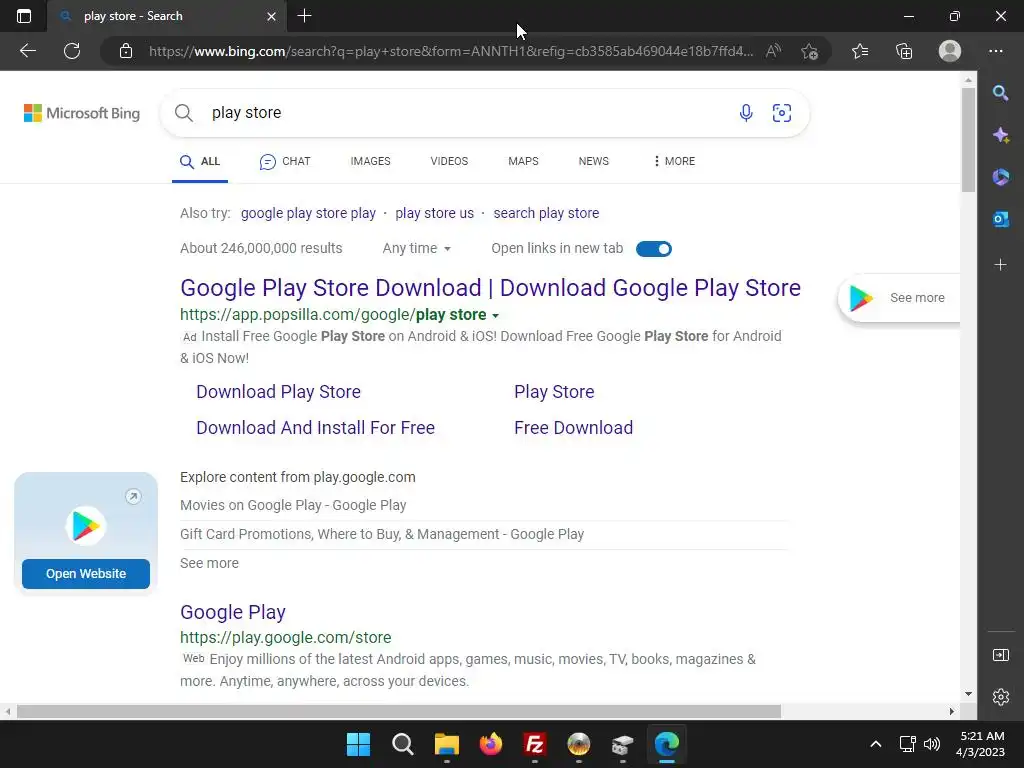
Task: Try 'play store us' suggestion
Action: click(x=434, y=213)
